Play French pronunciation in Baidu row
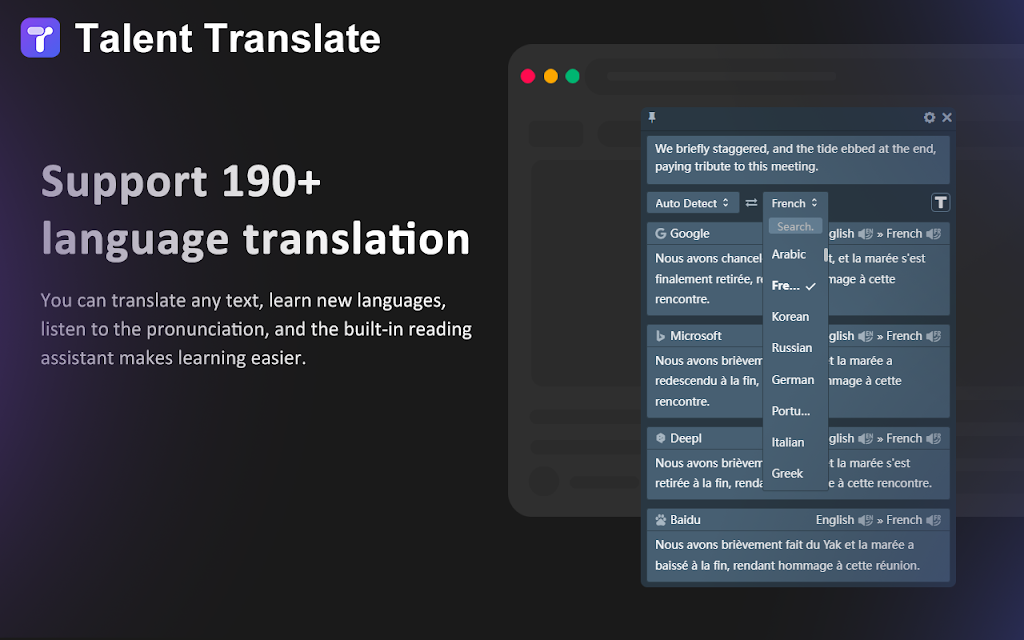Viewport: 1024px width, 640px height. pos(934,520)
